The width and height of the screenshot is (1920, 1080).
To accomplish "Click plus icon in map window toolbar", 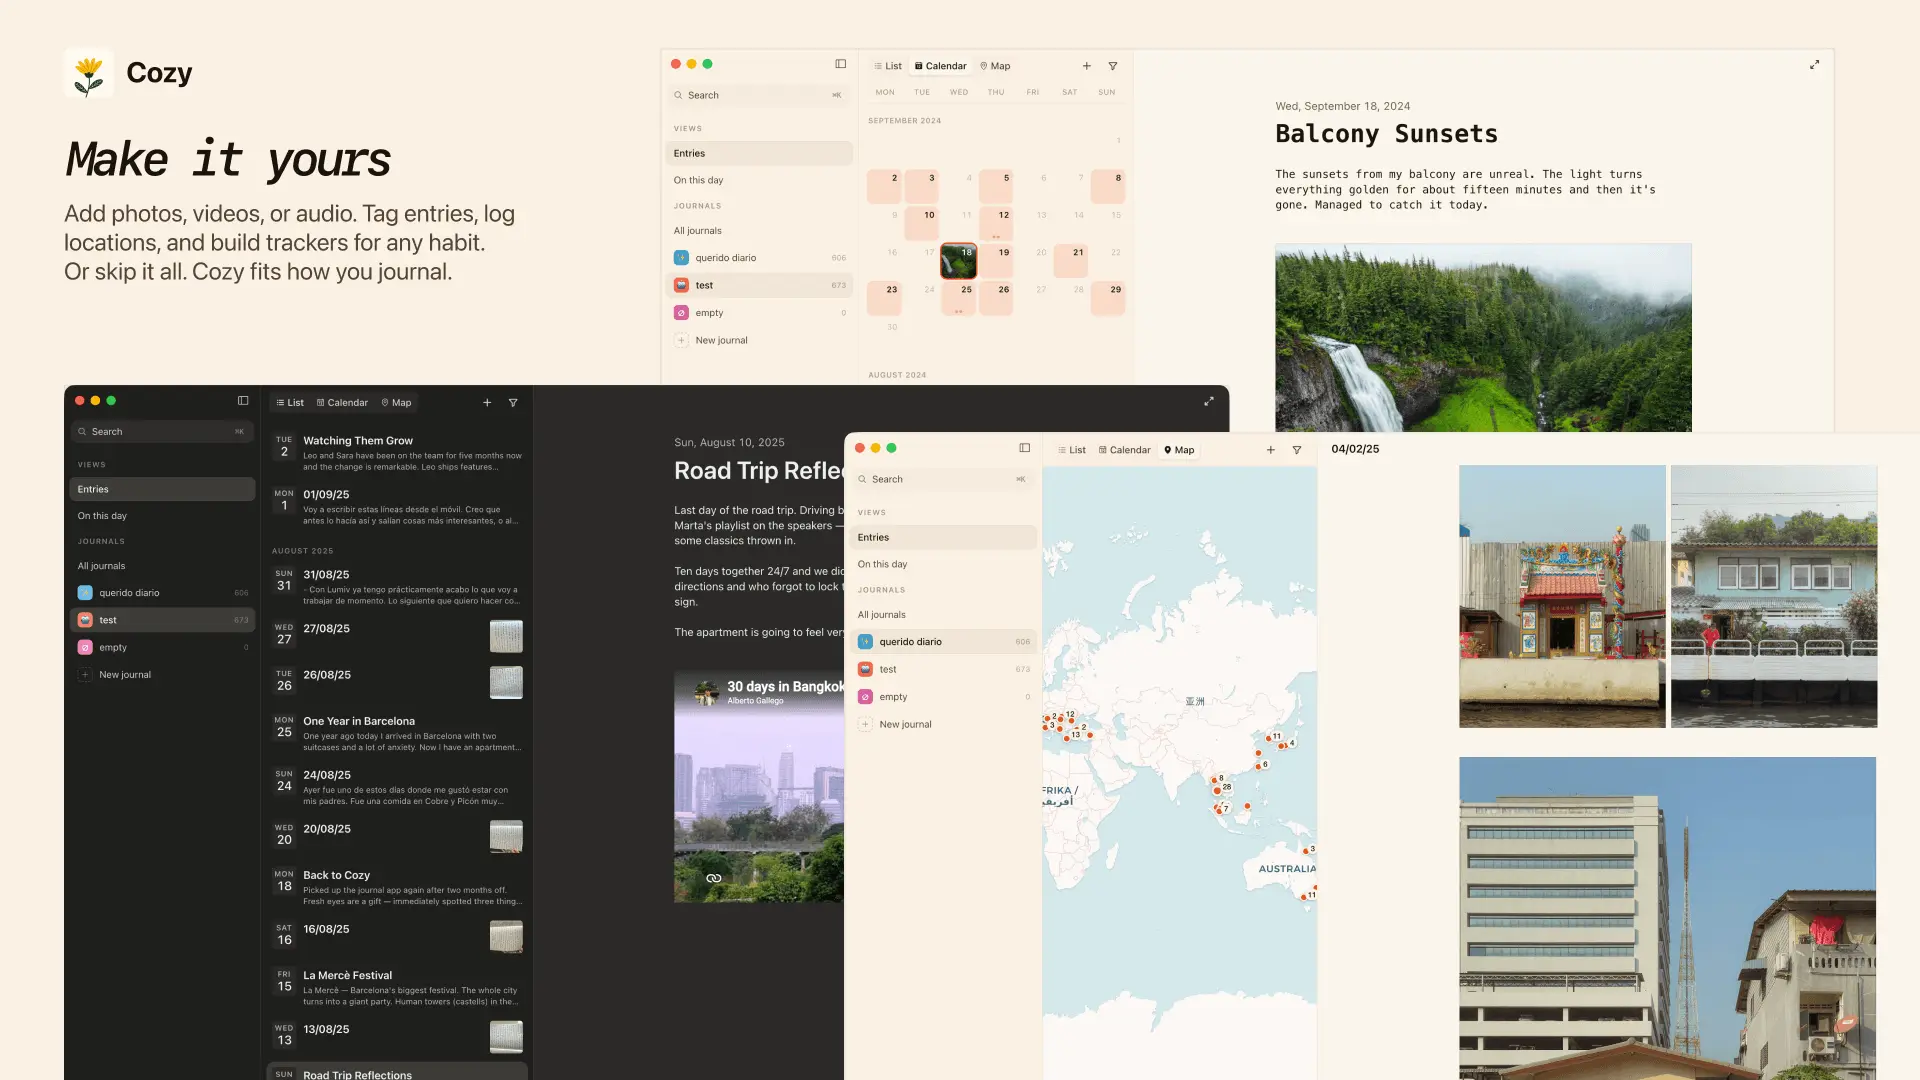I will [1271, 450].
